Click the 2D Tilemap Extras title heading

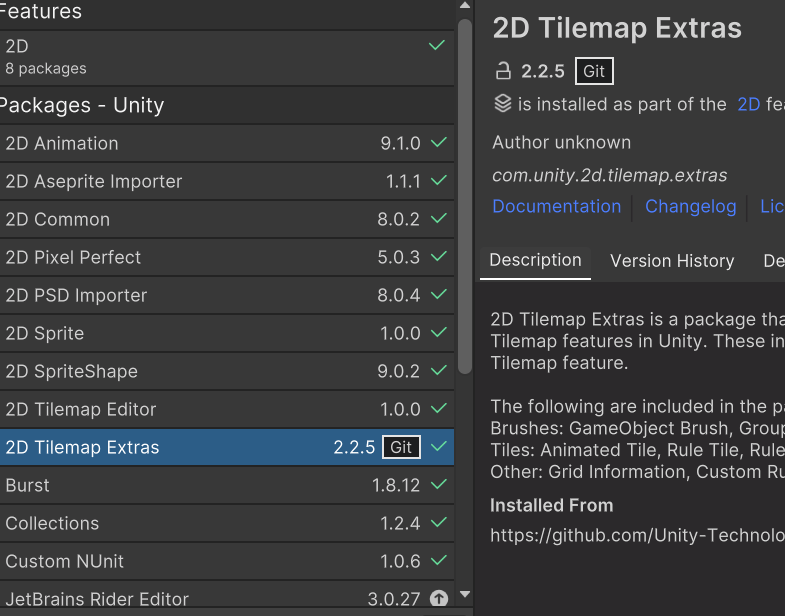click(x=617, y=28)
